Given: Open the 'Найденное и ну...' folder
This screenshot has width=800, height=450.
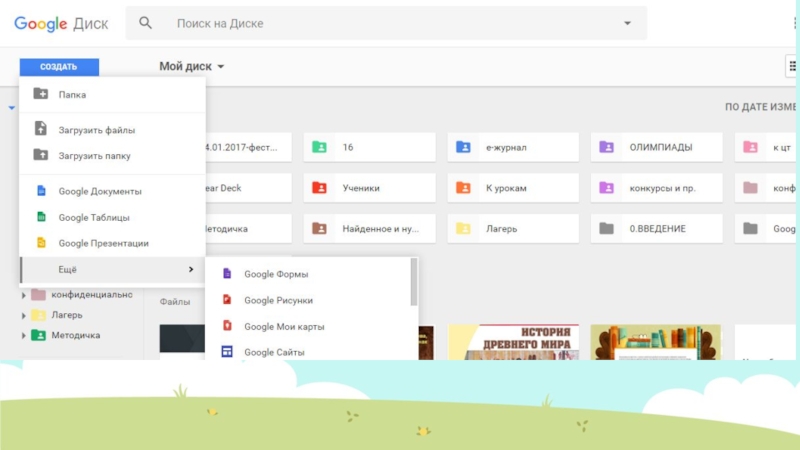Looking at the screenshot, I should [x=370, y=229].
